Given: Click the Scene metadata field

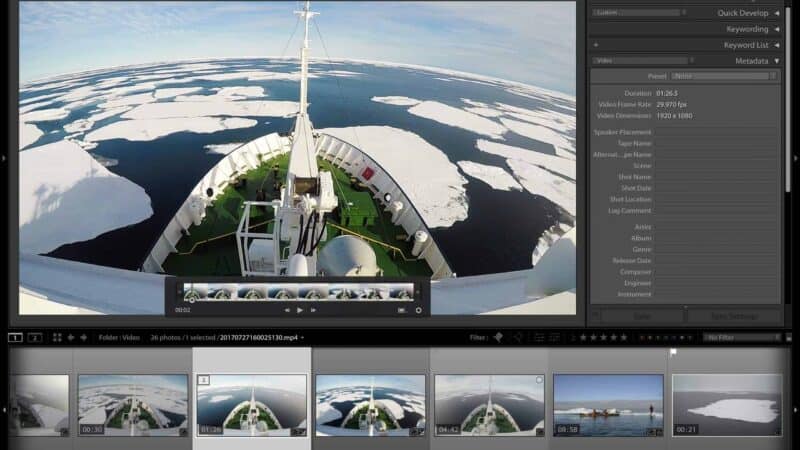Looking at the screenshot, I should (716, 166).
